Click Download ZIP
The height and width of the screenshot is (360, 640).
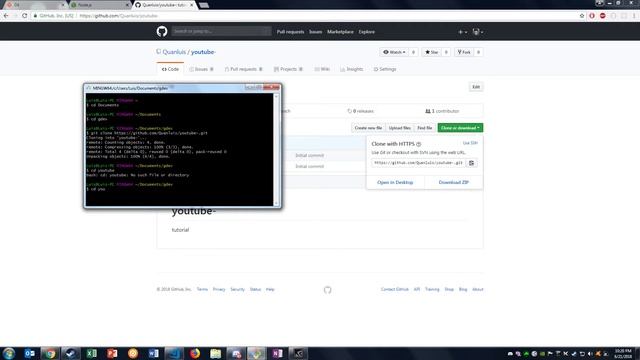[x=453, y=182]
